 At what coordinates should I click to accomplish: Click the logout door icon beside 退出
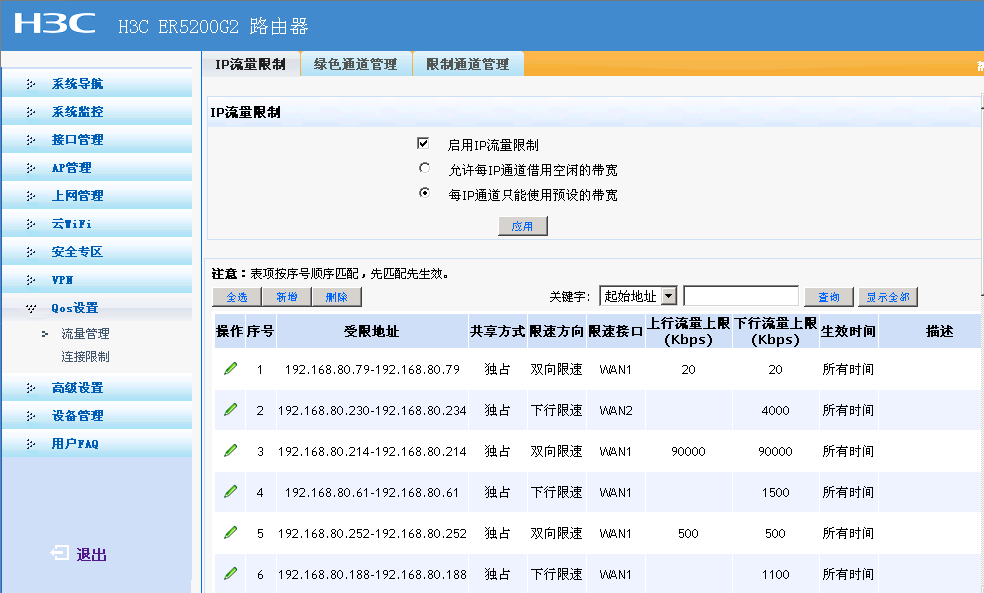point(60,553)
